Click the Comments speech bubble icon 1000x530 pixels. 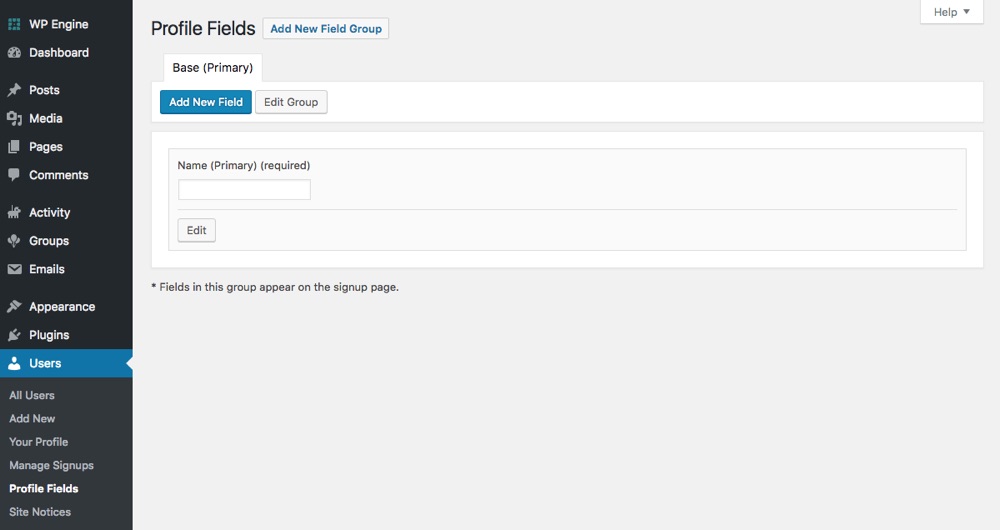(x=14, y=175)
